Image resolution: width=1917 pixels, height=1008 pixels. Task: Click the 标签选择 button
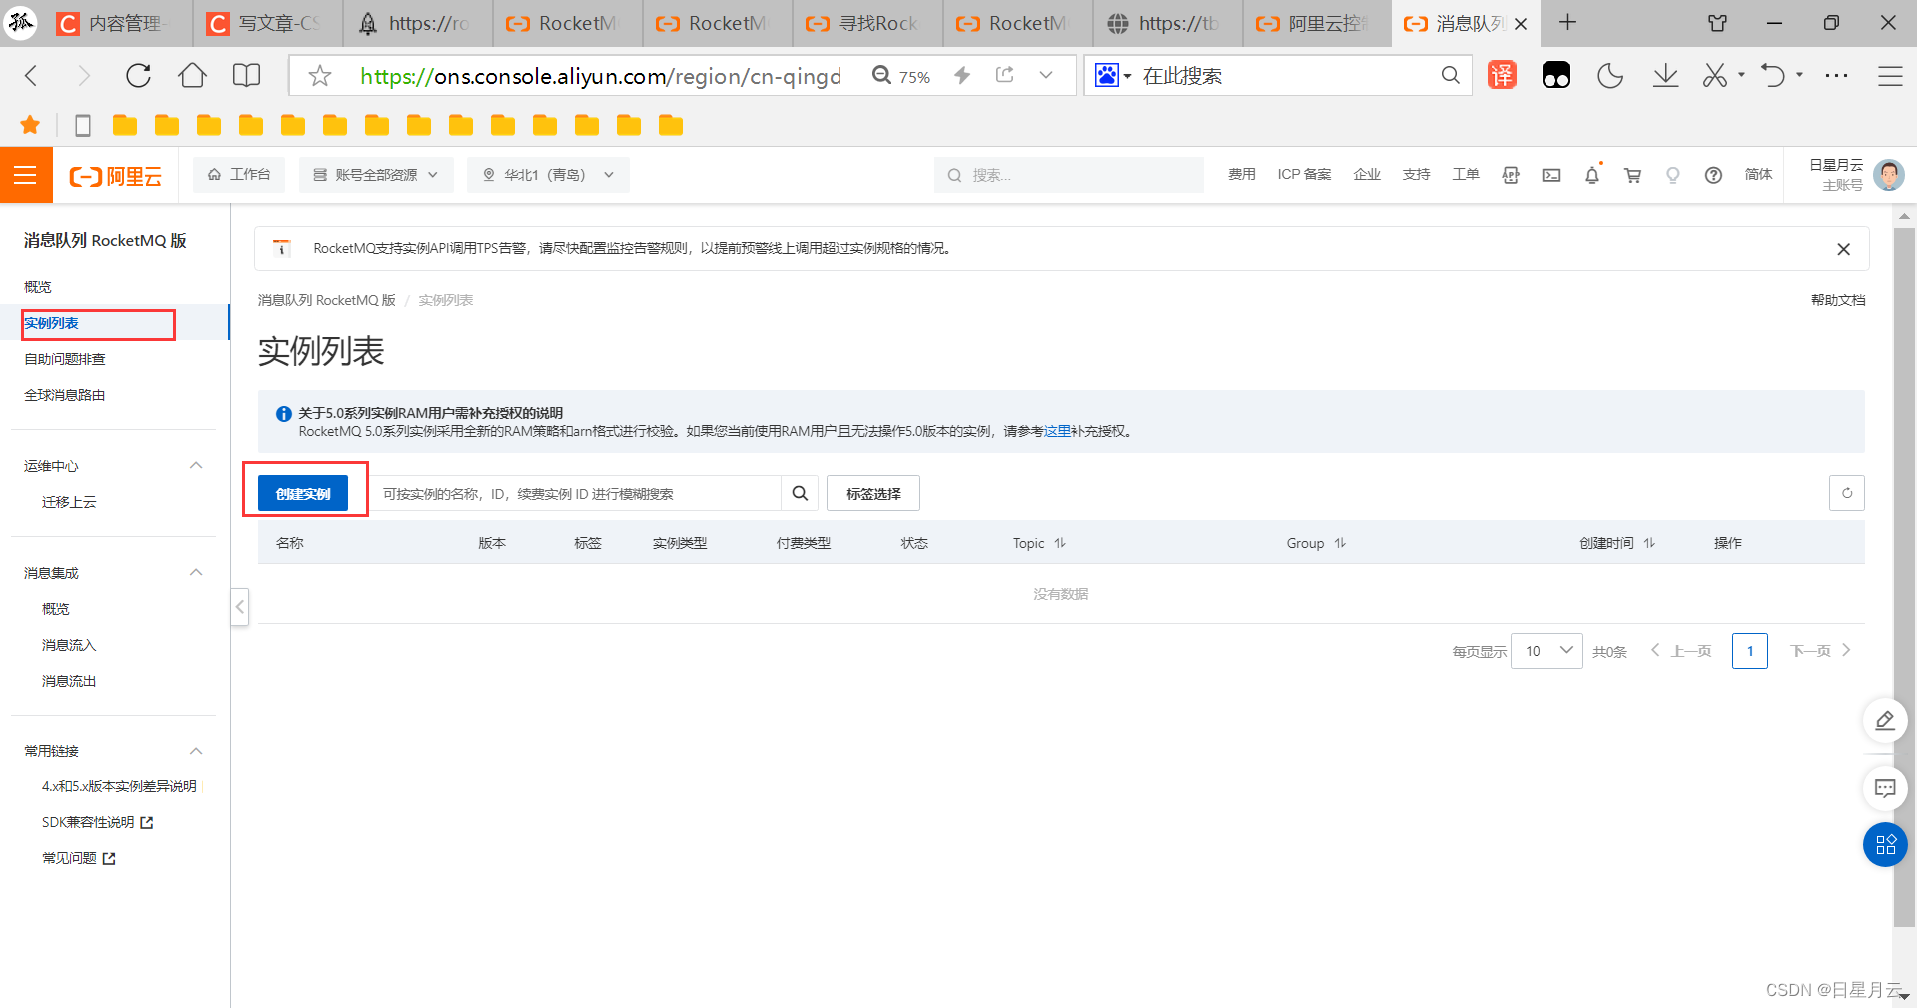tap(873, 493)
